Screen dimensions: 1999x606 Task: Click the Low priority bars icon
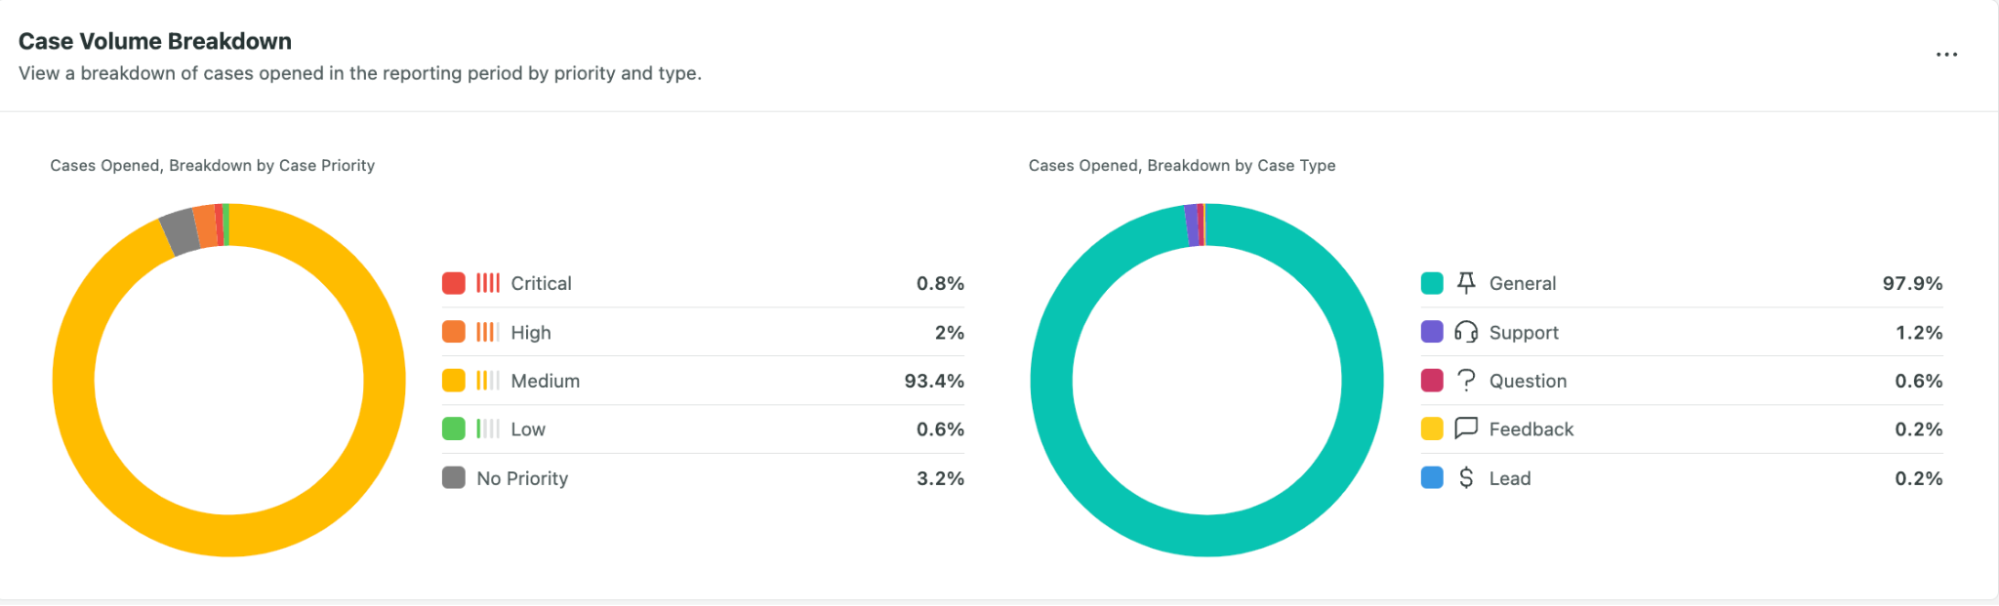(487, 429)
